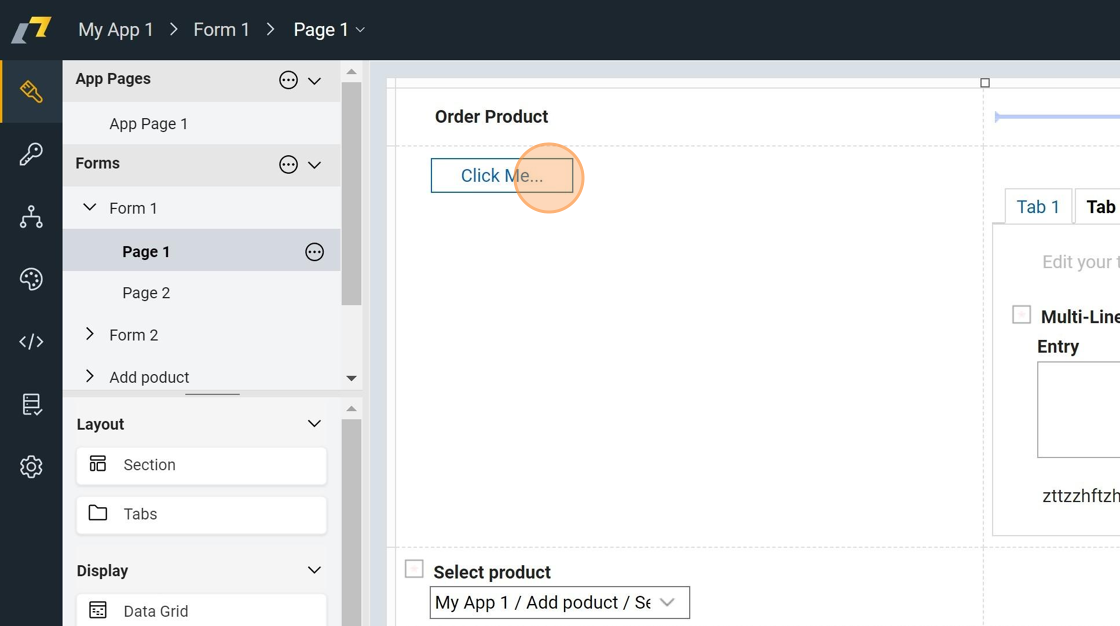Open the workflow hierarchy icon
The width and height of the screenshot is (1120, 626).
(31, 217)
